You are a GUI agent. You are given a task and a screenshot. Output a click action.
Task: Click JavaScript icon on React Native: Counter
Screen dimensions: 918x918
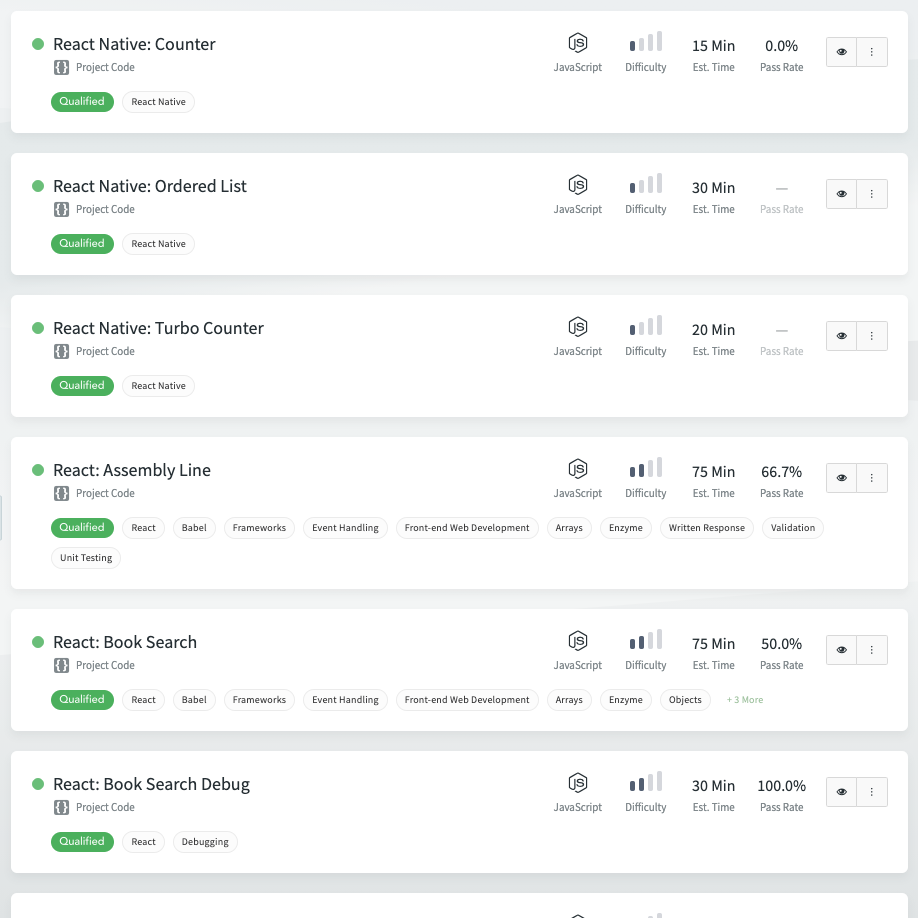(x=578, y=43)
